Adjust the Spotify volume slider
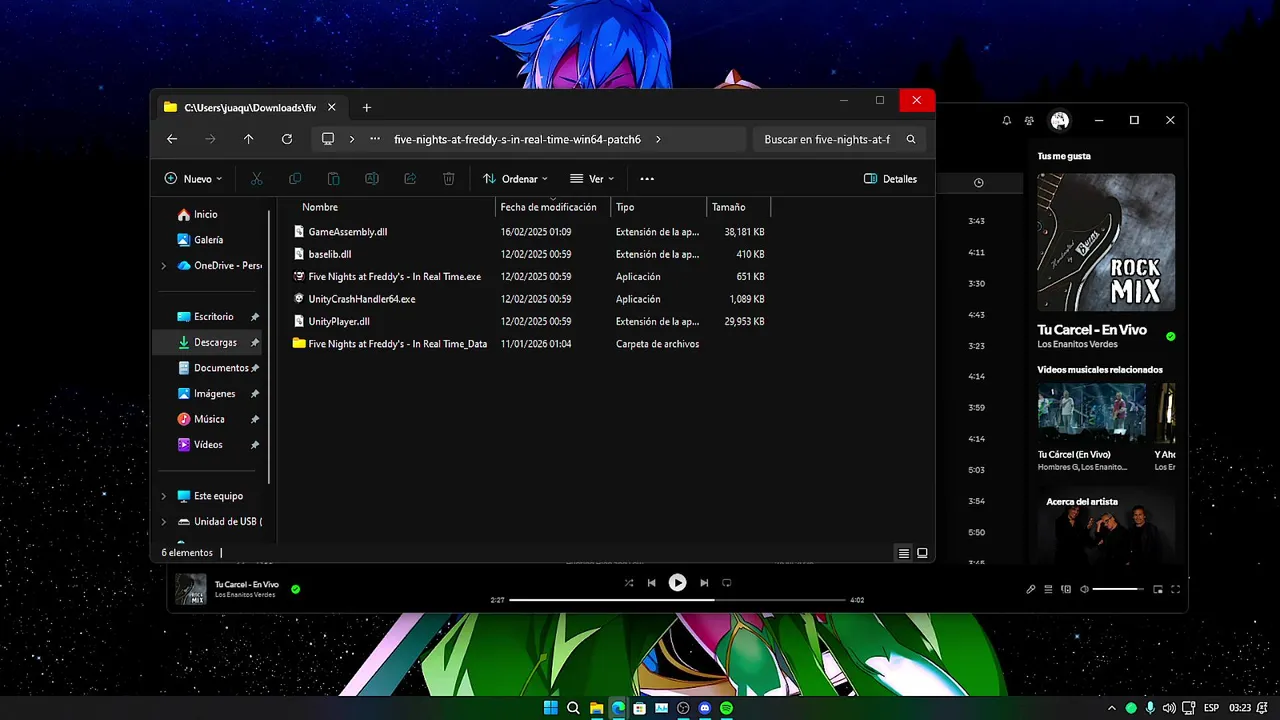 1119,589
